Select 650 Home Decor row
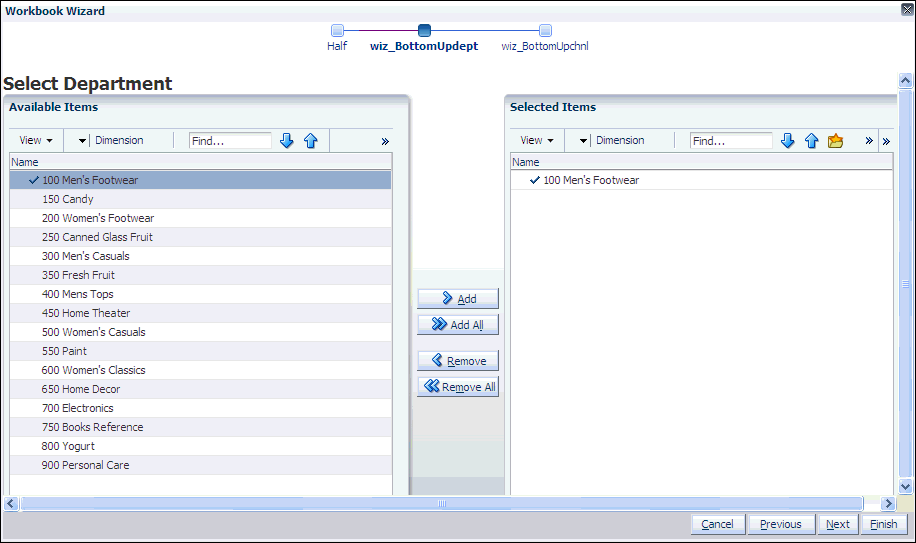 click(x=200, y=389)
